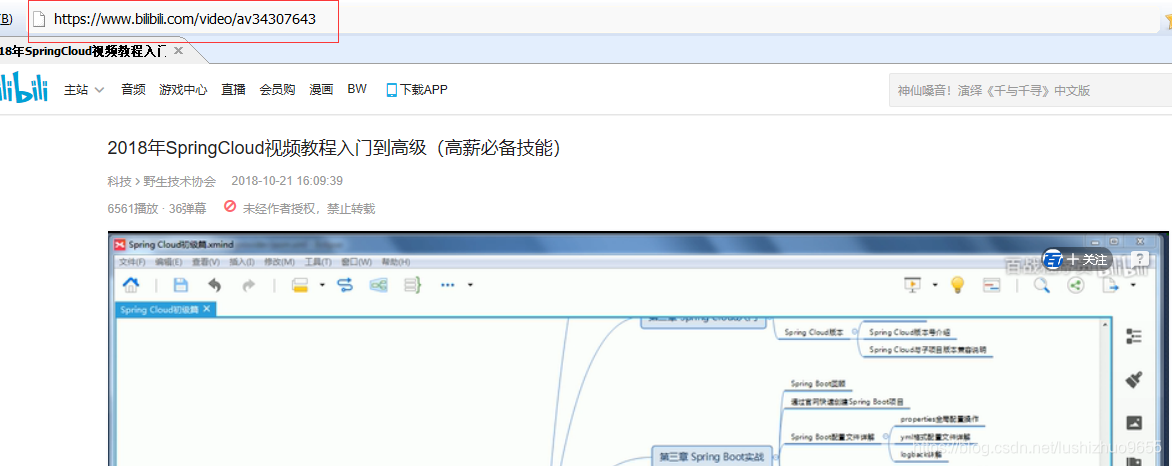1172x466 pixels.
Task: Click the bilibili logo
Action: click(22, 88)
